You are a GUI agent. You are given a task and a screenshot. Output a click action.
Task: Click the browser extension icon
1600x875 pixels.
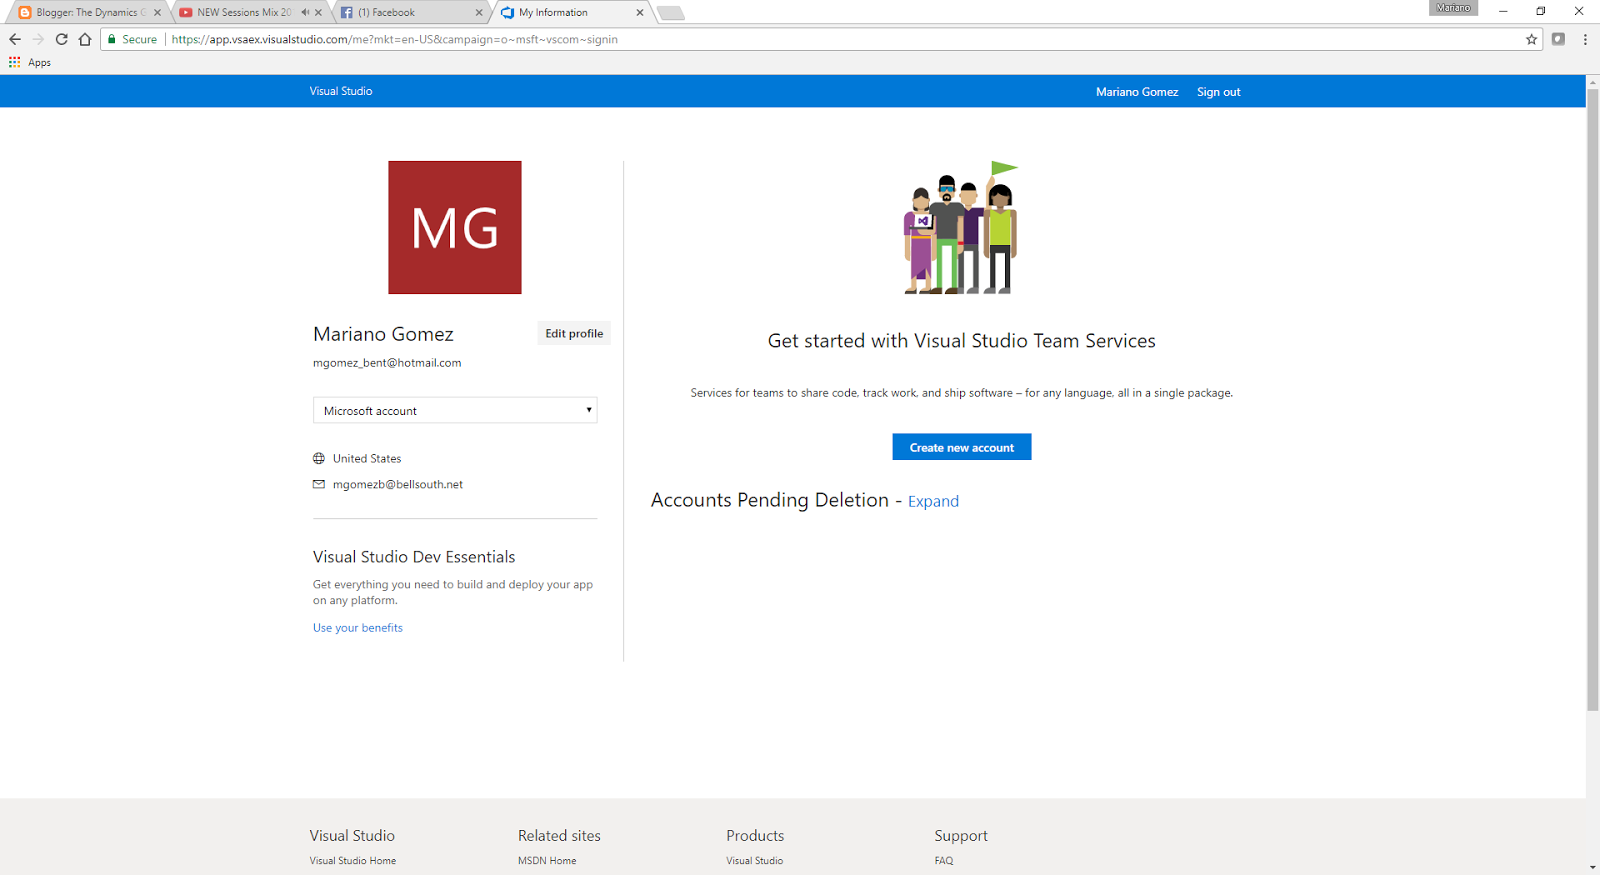pos(1558,39)
